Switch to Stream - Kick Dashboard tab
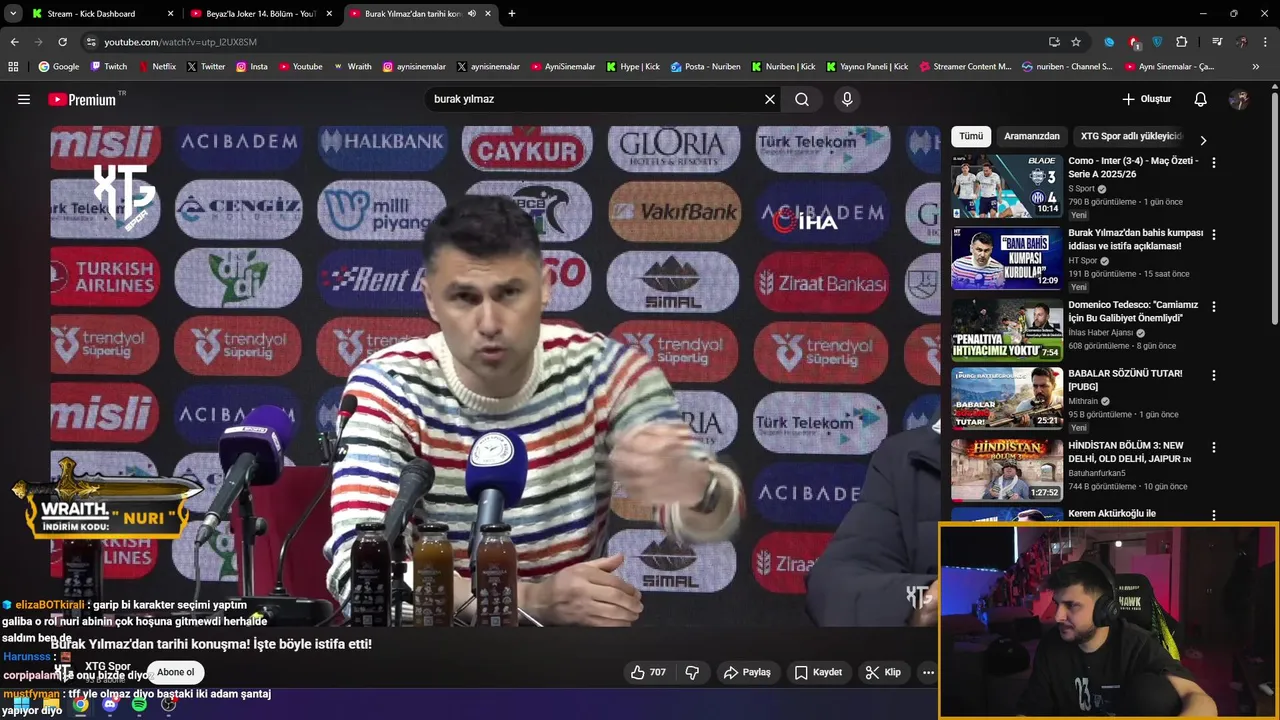The height and width of the screenshot is (720, 1280). (x=100, y=14)
